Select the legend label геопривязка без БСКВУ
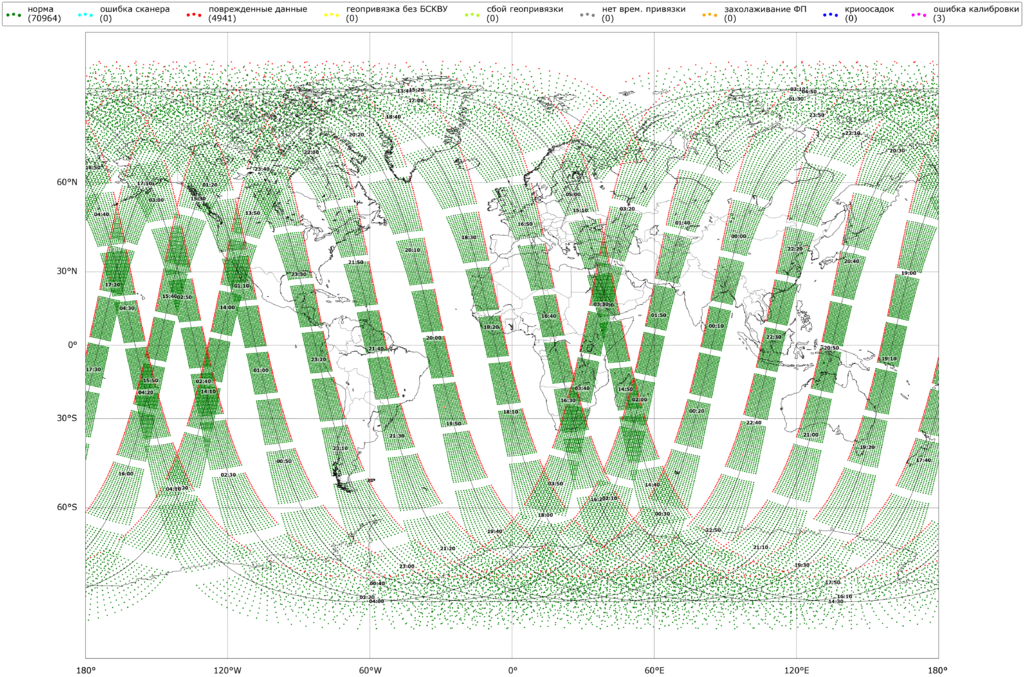The height and width of the screenshot is (677, 1024). tap(397, 9)
